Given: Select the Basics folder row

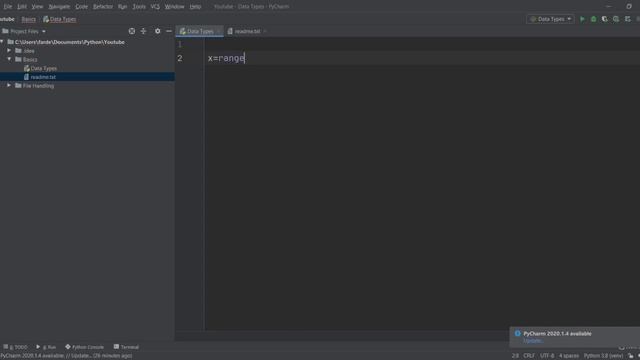Looking at the screenshot, I should point(87,60).
